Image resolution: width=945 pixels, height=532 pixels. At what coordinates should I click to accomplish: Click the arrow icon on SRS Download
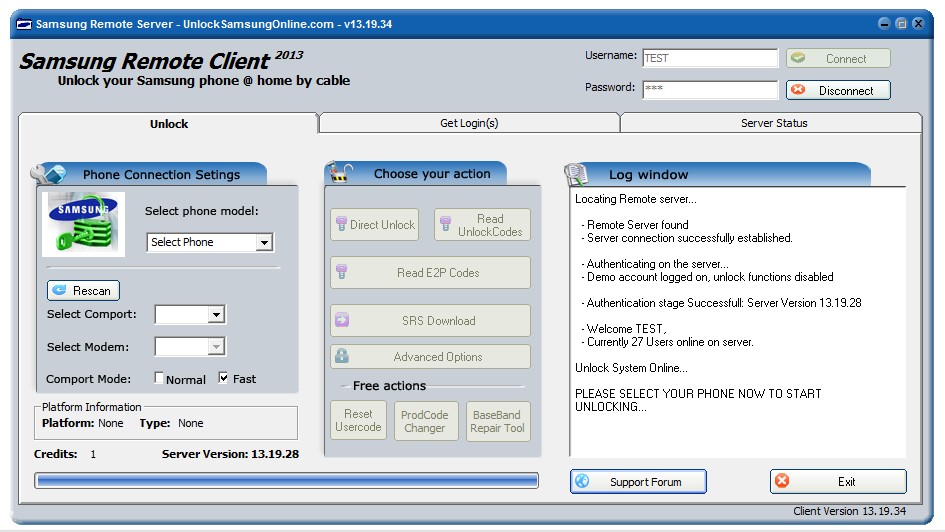point(342,320)
